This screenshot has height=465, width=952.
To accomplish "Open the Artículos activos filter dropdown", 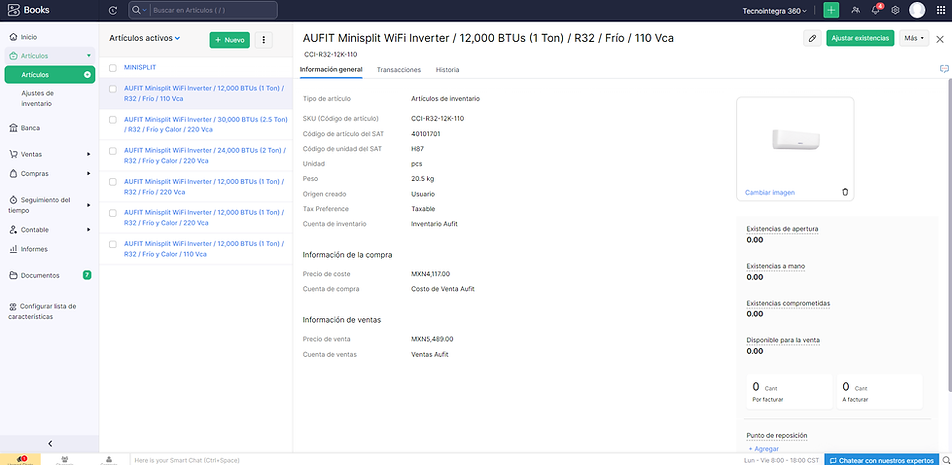I will 144,38.
